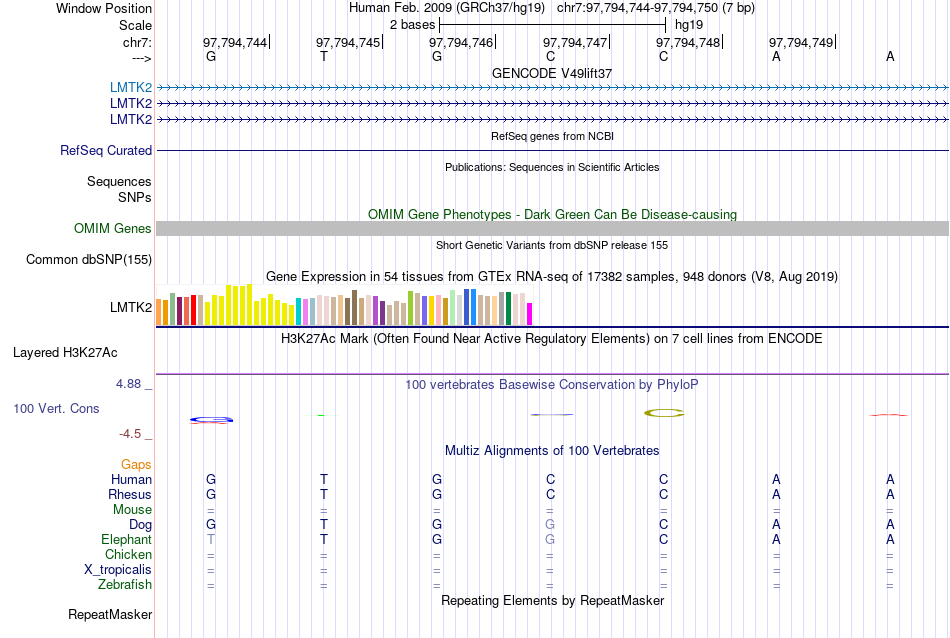Click 'Publications: Sequences in Scientific Articles' title
The width and height of the screenshot is (950, 638).
tap(552, 167)
